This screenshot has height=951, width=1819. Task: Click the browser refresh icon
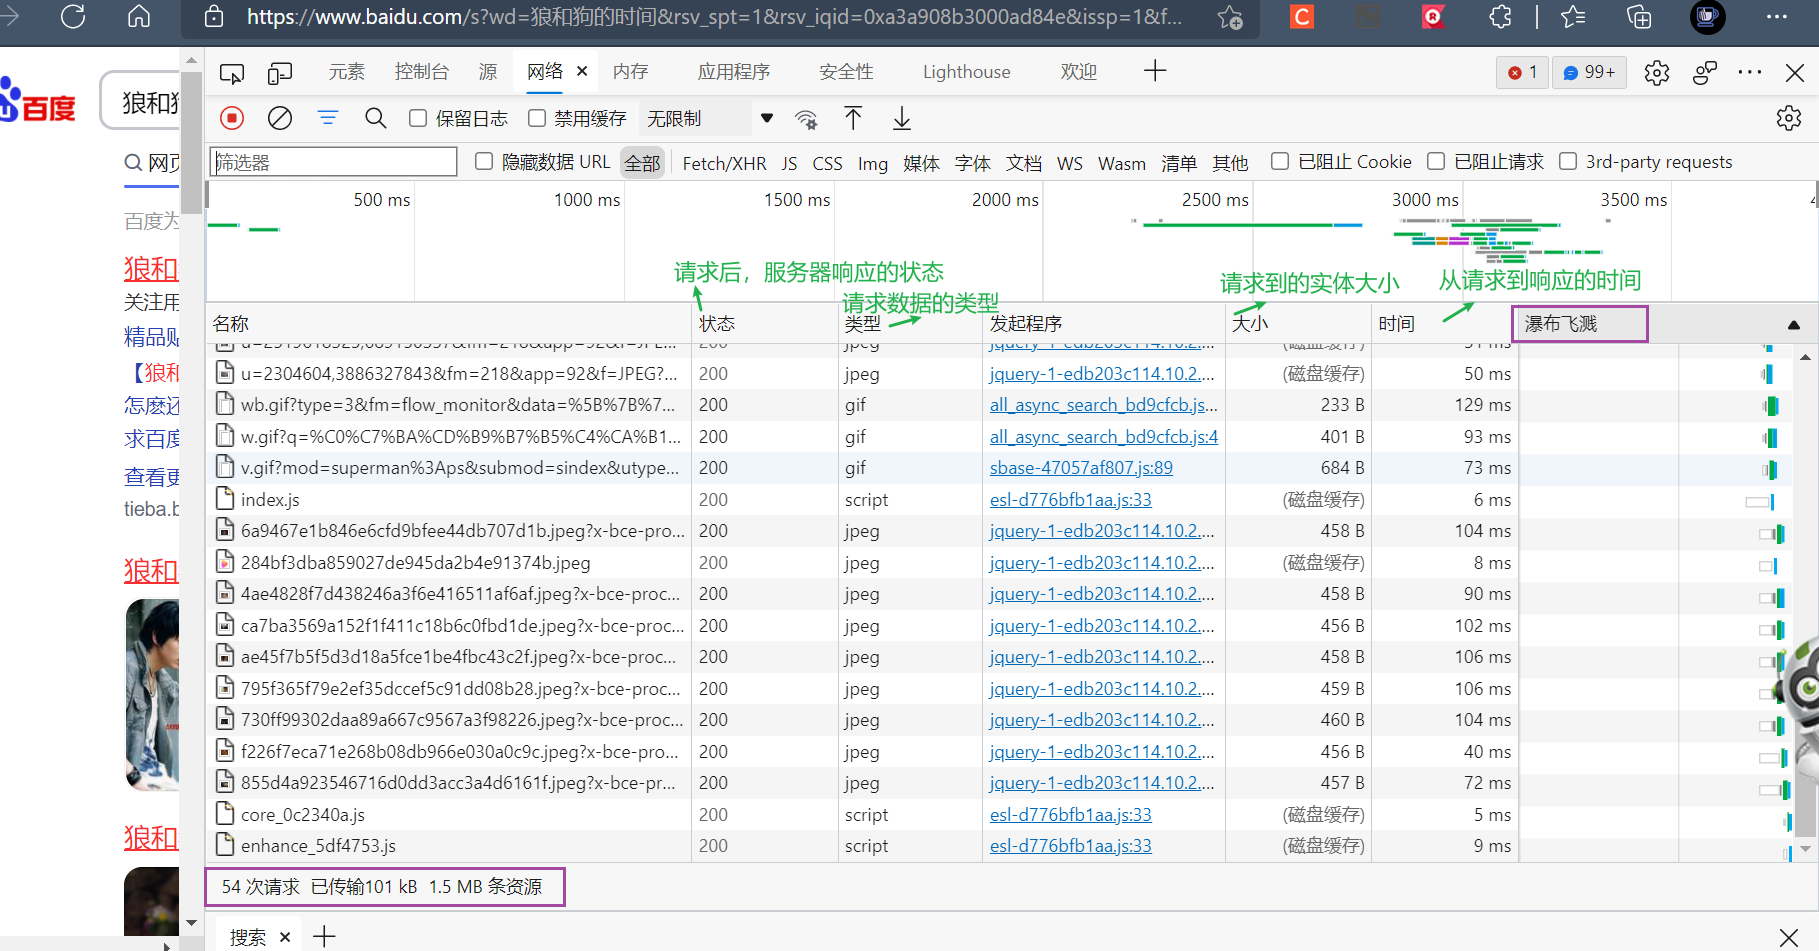73,17
